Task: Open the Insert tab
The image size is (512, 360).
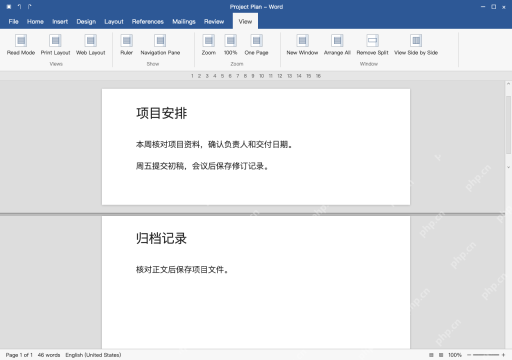Action: 60,22
